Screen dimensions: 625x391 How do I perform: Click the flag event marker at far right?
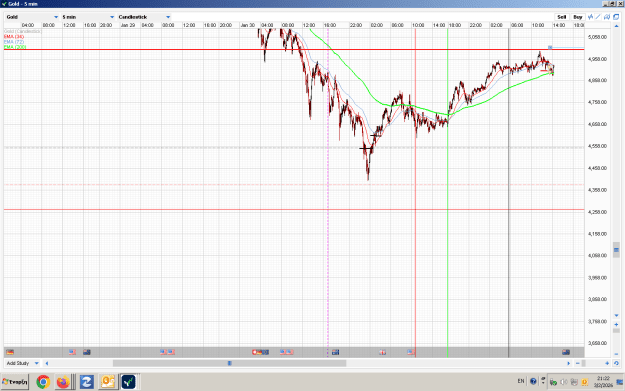click(x=566, y=352)
